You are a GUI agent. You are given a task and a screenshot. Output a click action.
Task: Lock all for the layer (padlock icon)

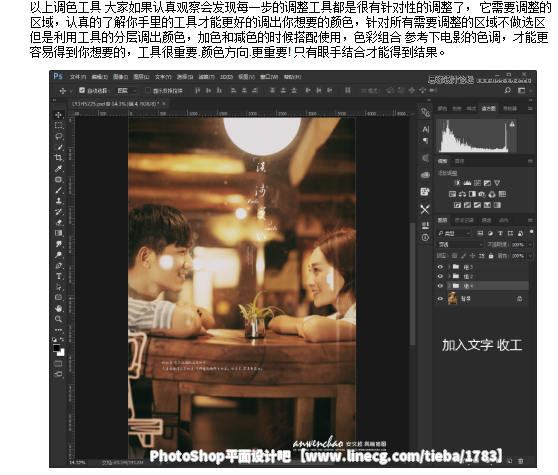pyautogui.click(x=491, y=256)
